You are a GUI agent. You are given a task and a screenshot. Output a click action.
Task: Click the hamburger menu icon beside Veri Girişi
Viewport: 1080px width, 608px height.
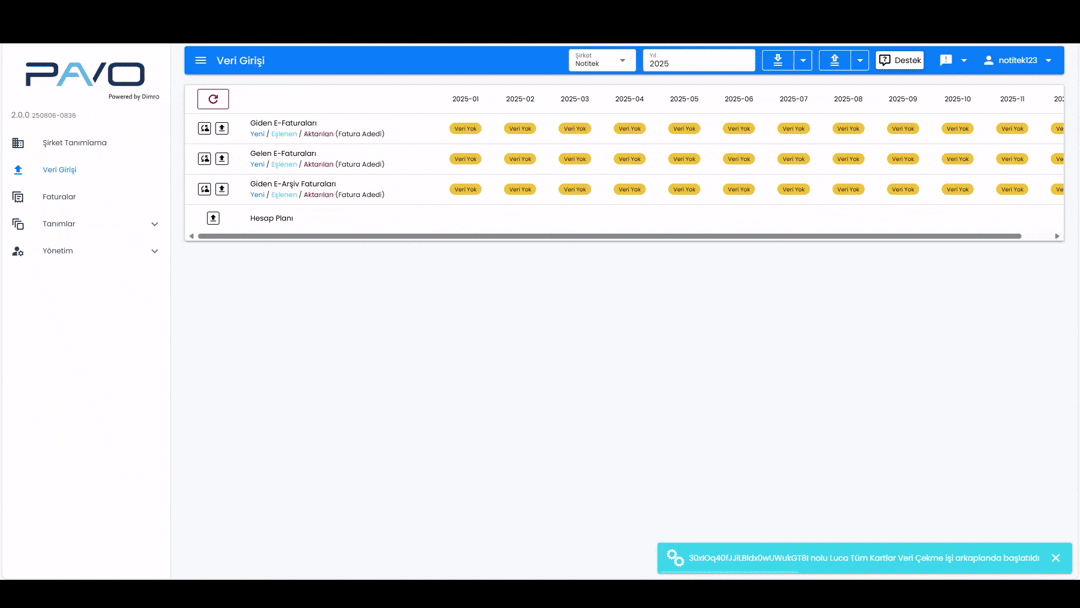[201, 60]
